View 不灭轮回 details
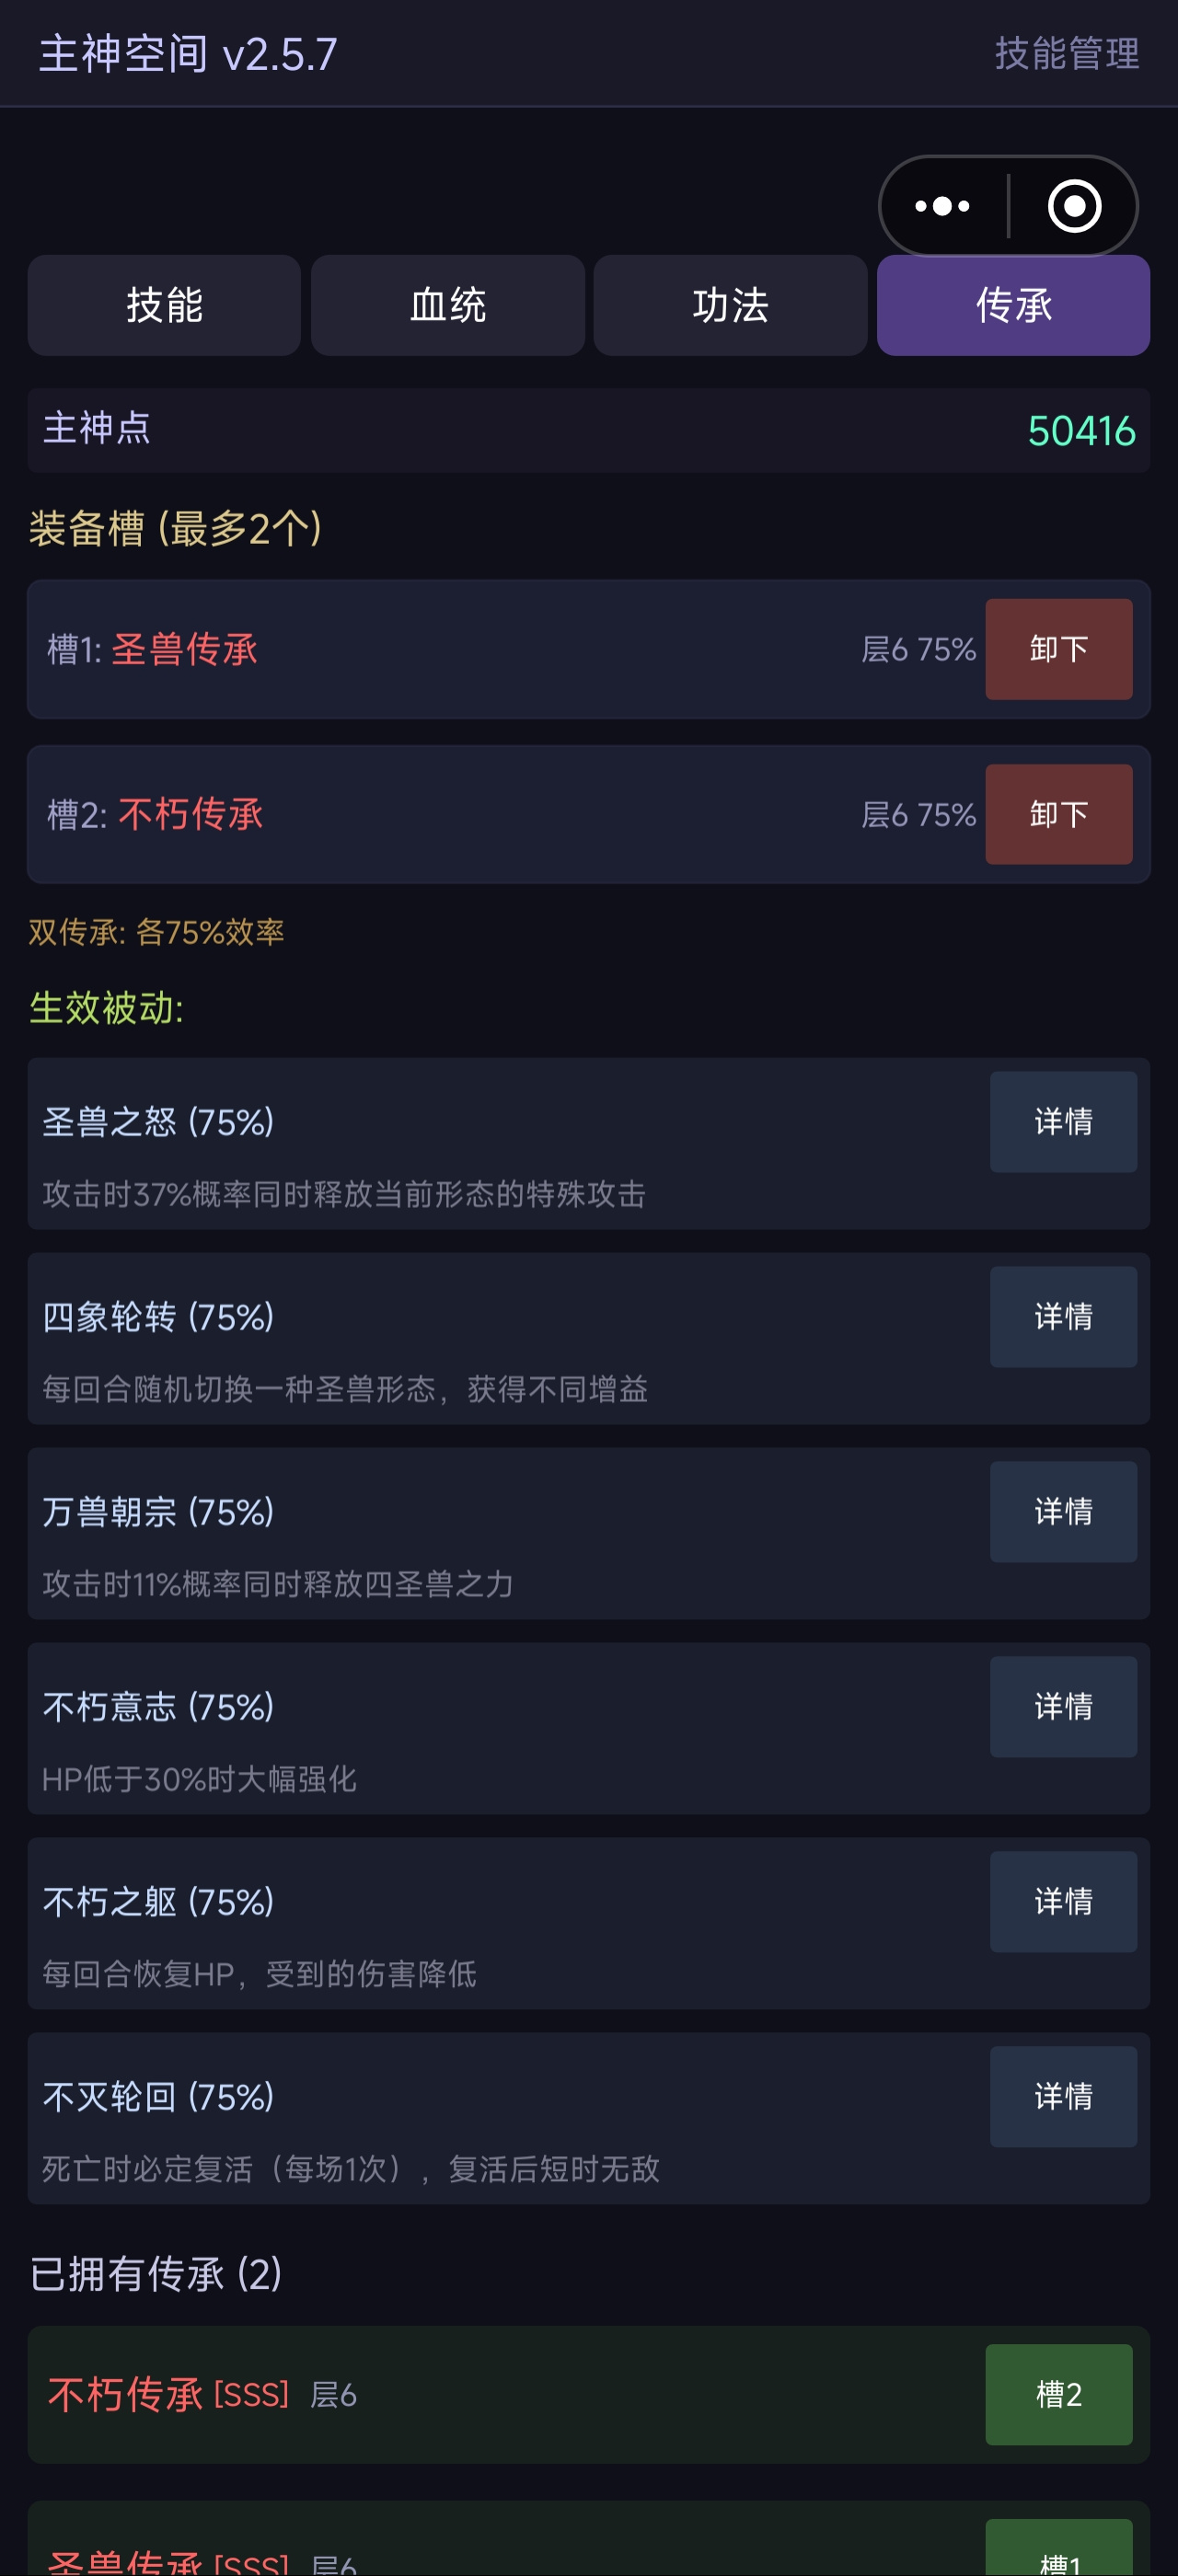 (1063, 2097)
